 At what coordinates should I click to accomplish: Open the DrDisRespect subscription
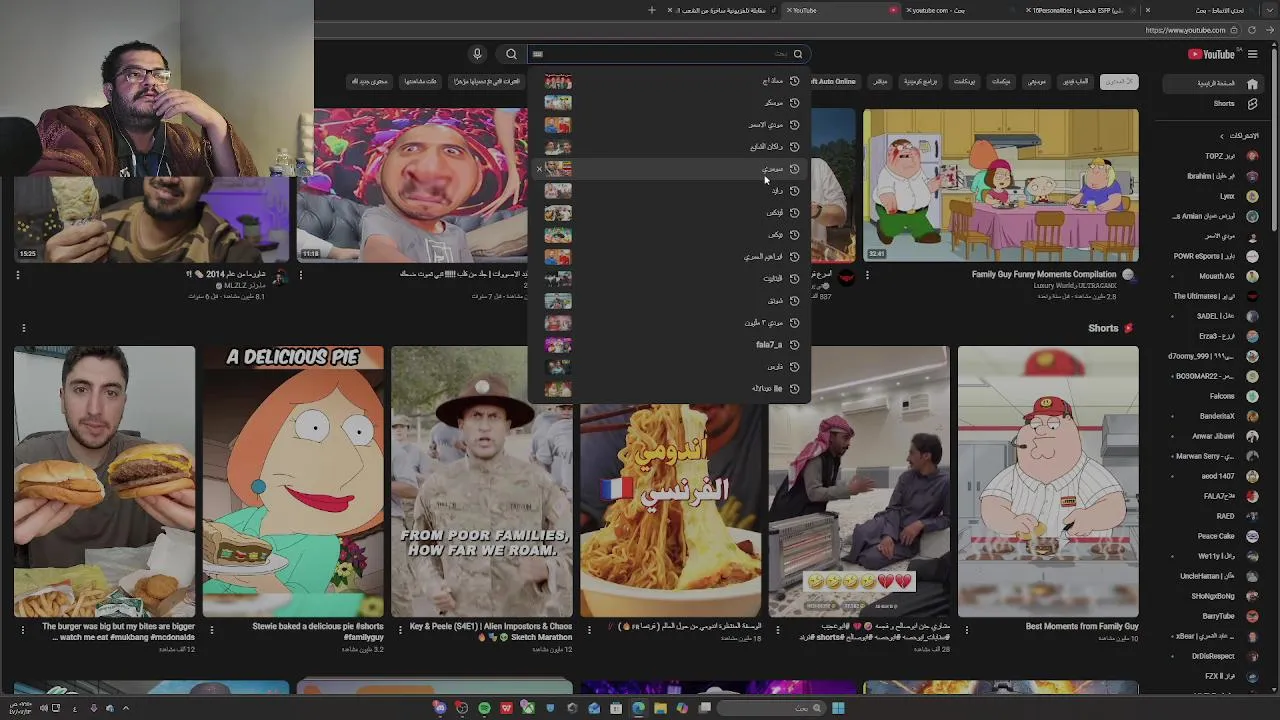pyautogui.click(x=1213, y=656)
